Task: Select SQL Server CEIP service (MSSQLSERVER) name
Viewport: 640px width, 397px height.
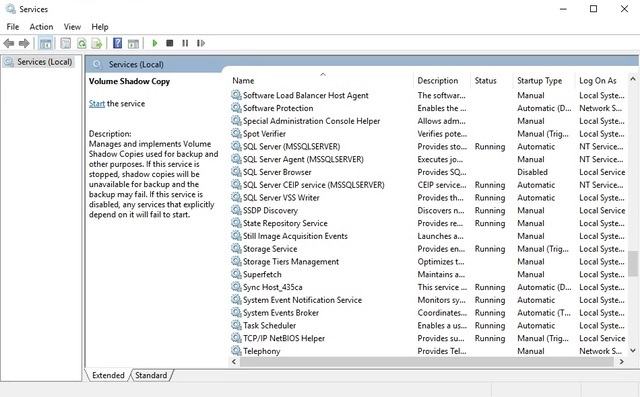Action: click(313, 185)
